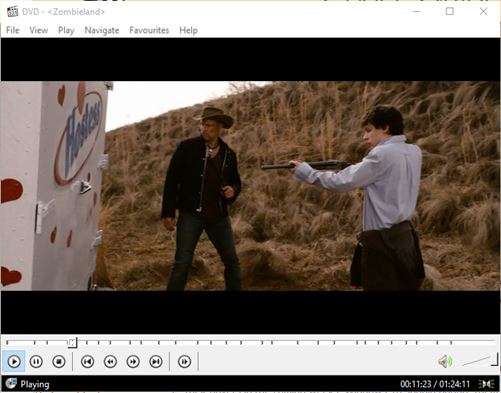The height and width of the screenshot is (393, 501).
Task: Click the Play button
Action: point(14,361)
